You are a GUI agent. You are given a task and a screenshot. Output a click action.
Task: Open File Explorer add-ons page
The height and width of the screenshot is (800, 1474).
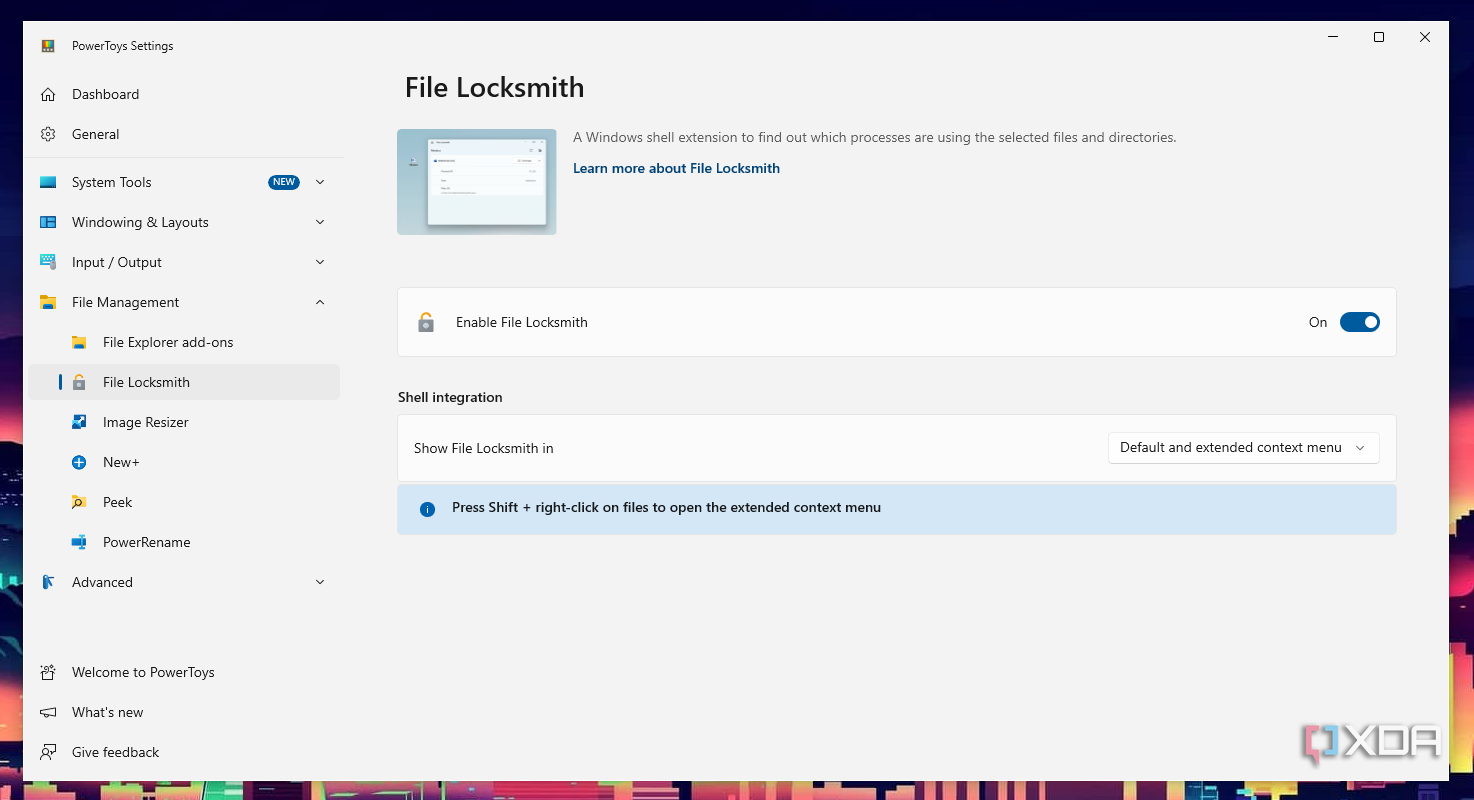tap(184, 342)
